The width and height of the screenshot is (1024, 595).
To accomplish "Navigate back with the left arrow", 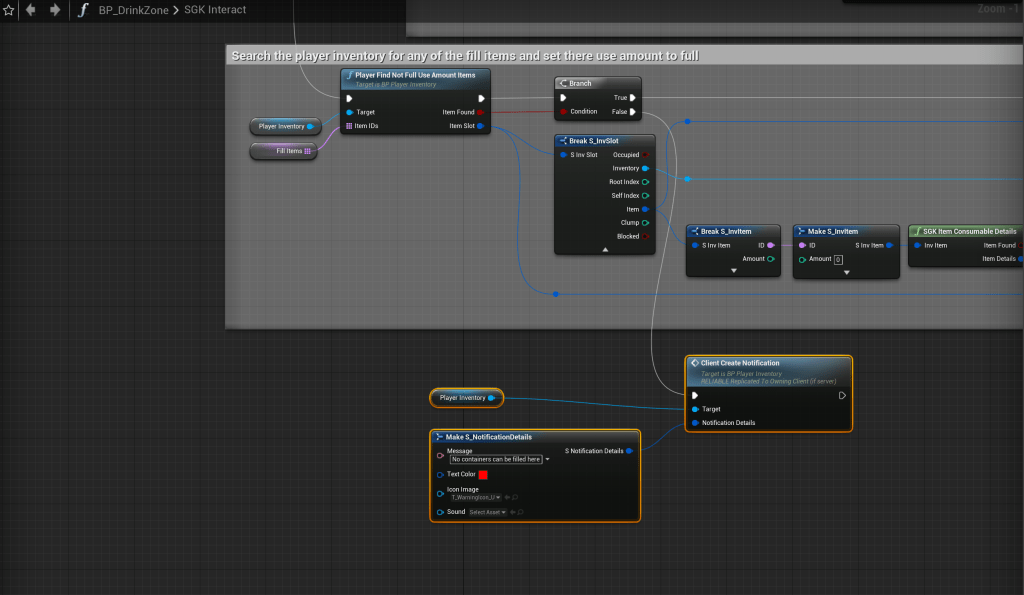I will 31,10.
